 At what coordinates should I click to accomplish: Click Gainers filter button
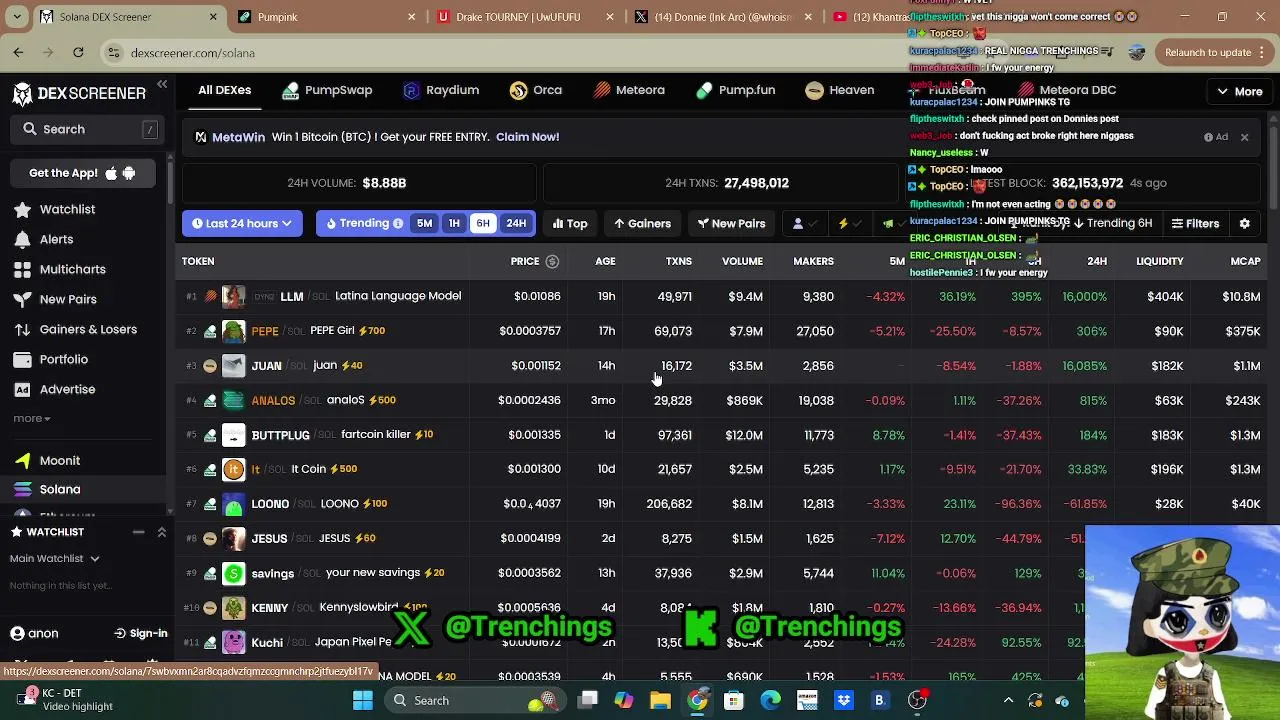tap(642, 224)
